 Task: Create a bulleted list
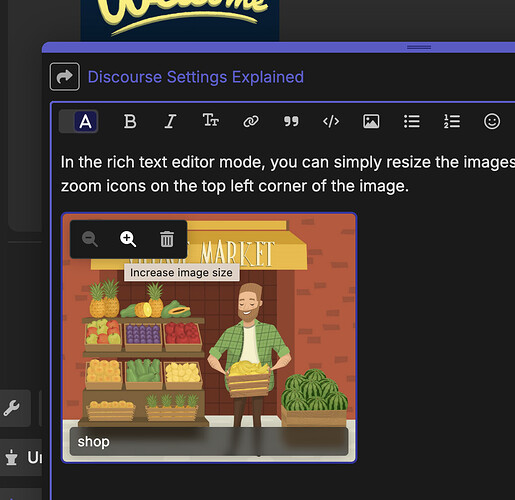[x=412, y=121]
